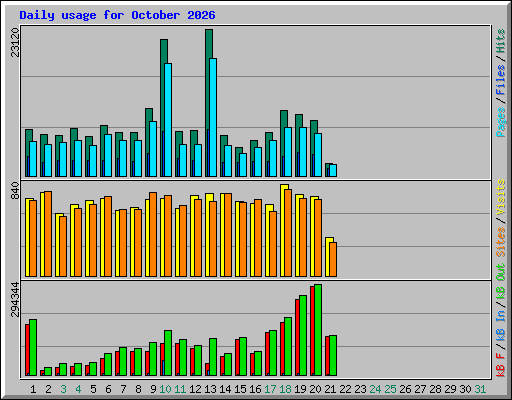Click the 294344 kB axis value

click(15, 299)
